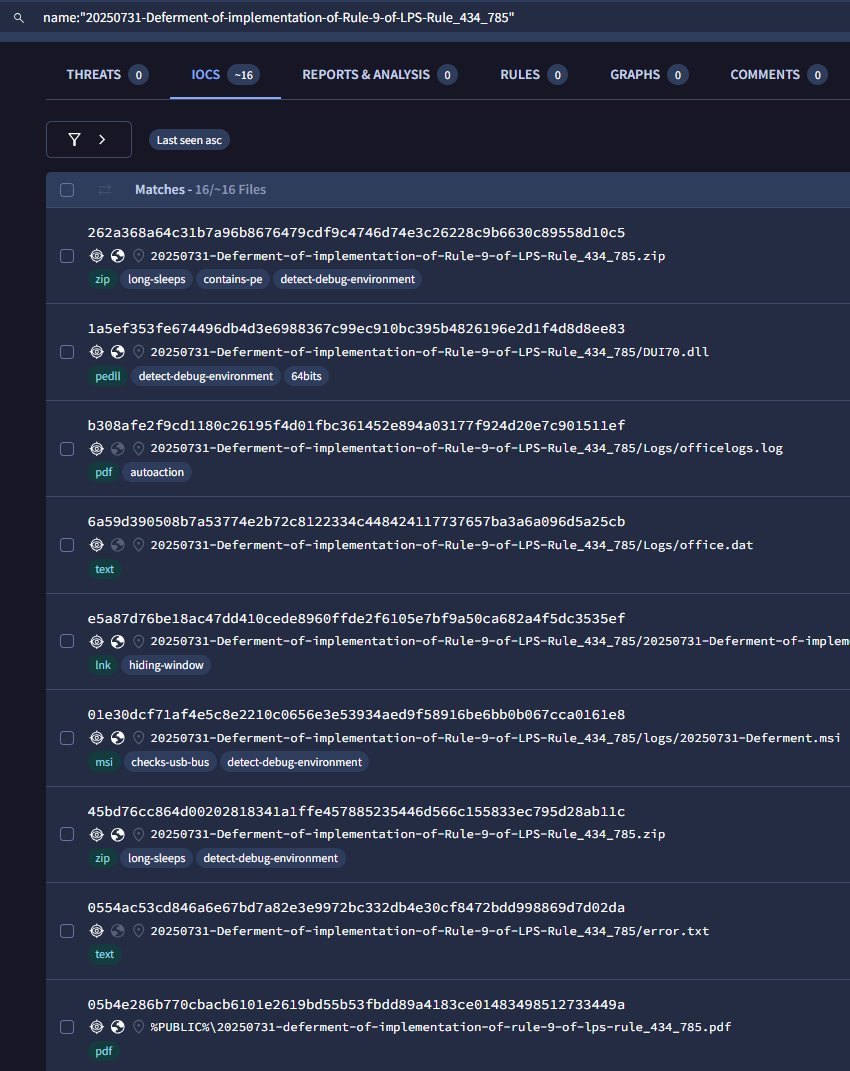Screen dimensions: 850x1071
Task: Check the error.txt file row
Action: (67, 931)
